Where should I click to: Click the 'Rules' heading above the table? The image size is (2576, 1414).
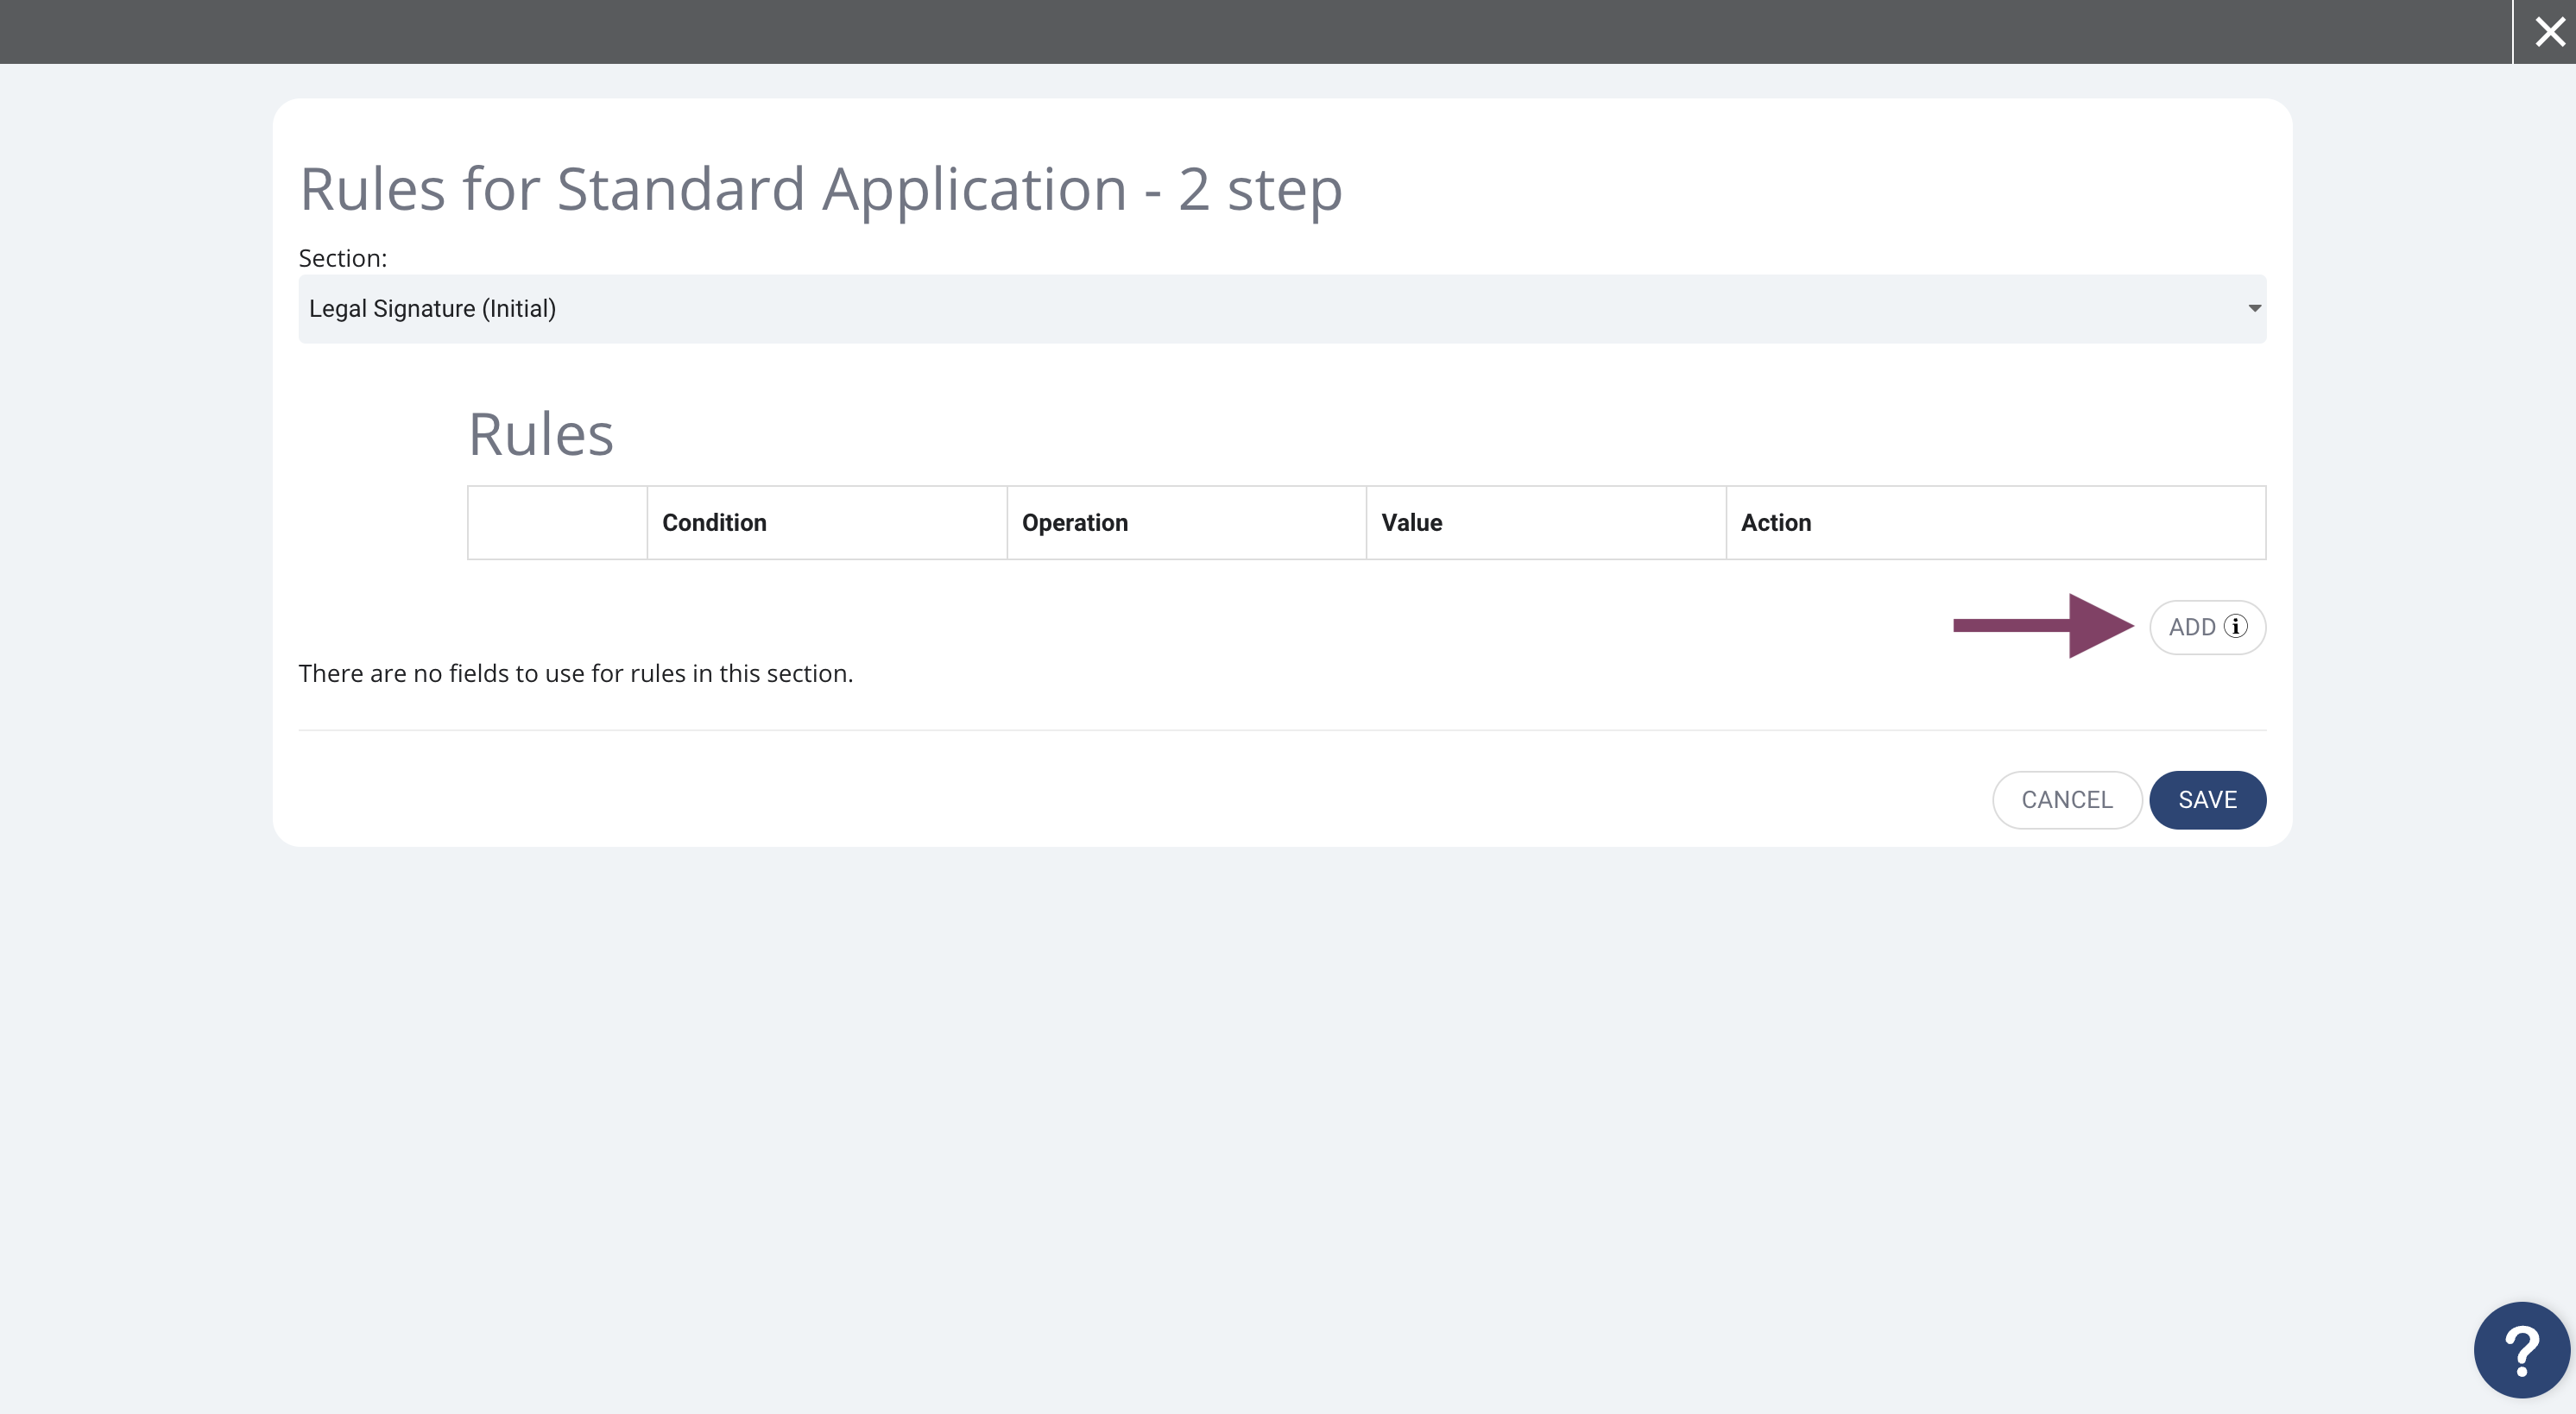pos(541,435)
